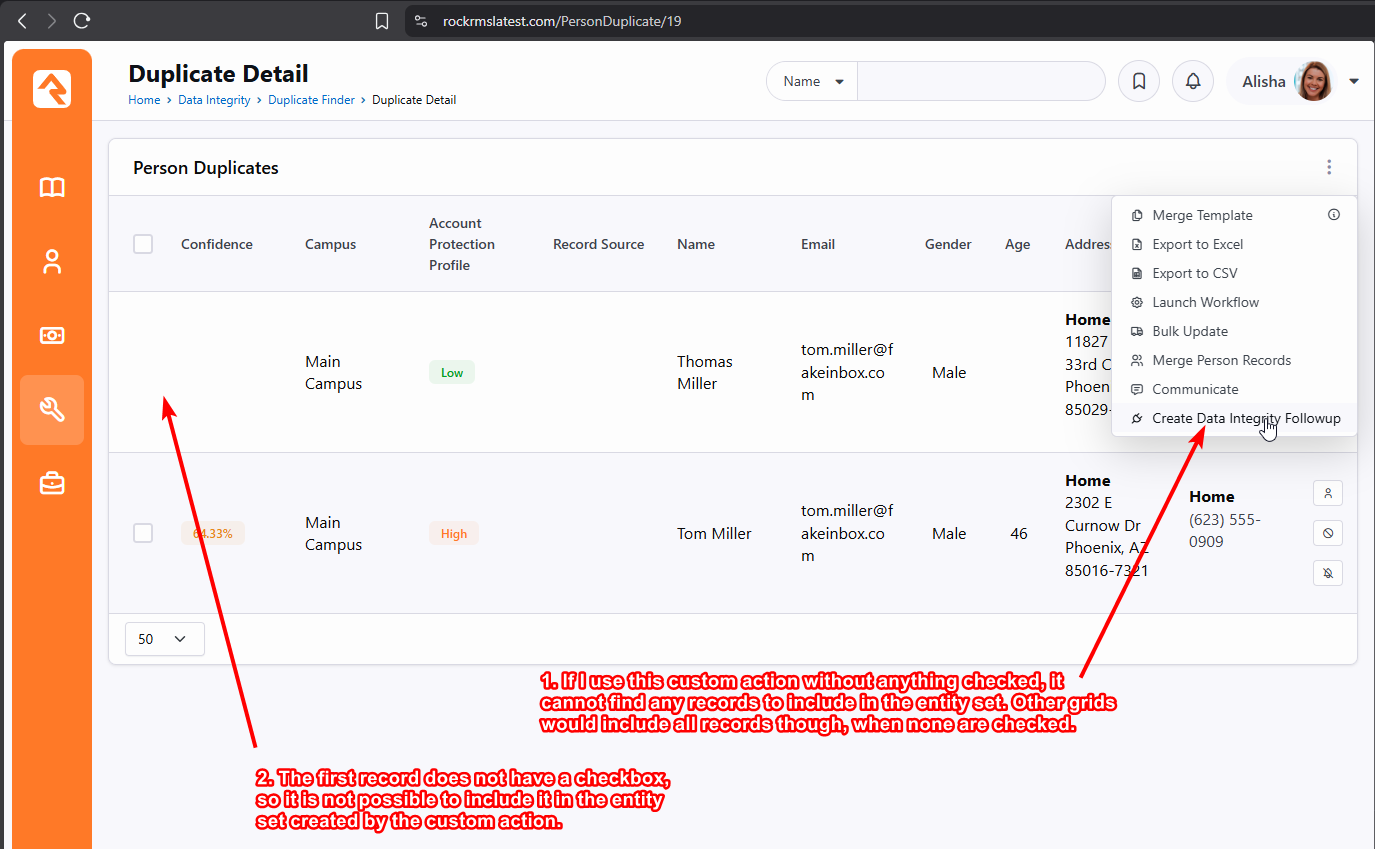Click Tom Miller's view person icon
This screenshot has height=849, width=1375.
tap(1327, 493)
